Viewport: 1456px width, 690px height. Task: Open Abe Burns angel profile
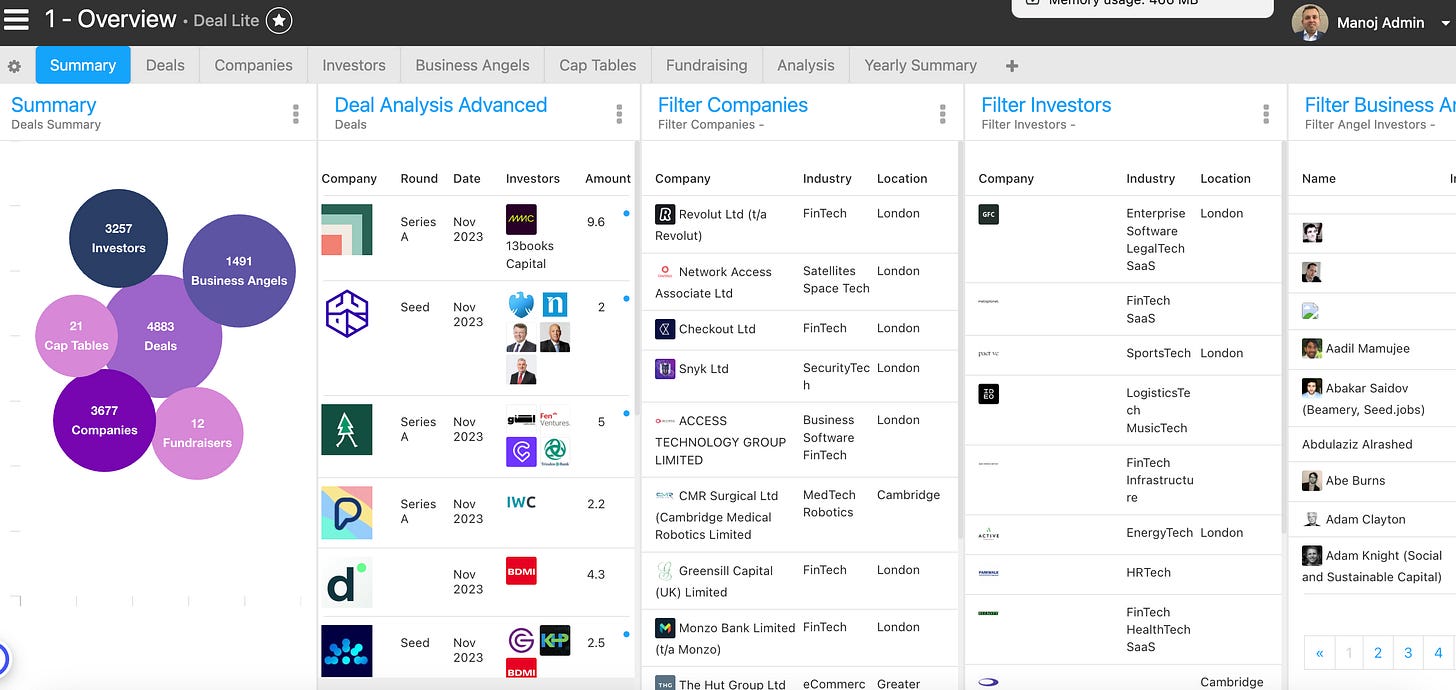coord(1343,481)
